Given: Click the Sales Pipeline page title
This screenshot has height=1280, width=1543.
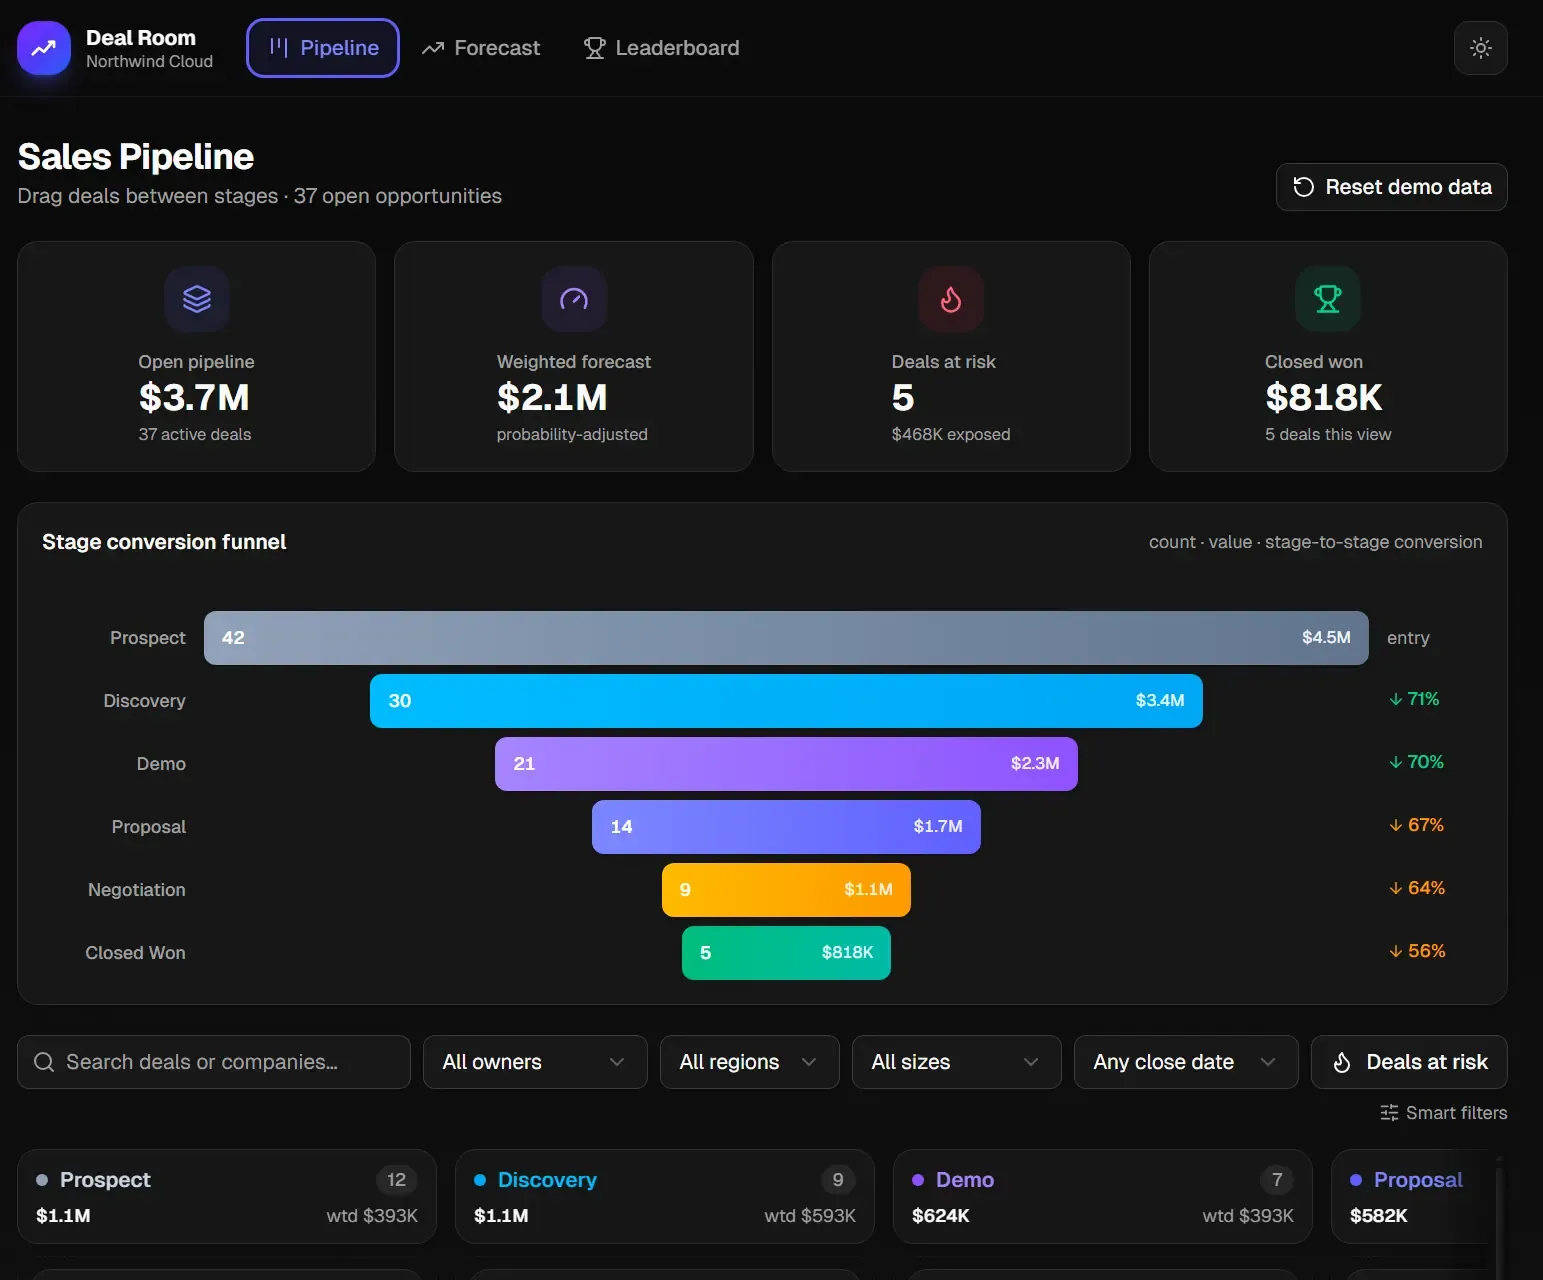Looking at the screenshot, I should (136, 157).
